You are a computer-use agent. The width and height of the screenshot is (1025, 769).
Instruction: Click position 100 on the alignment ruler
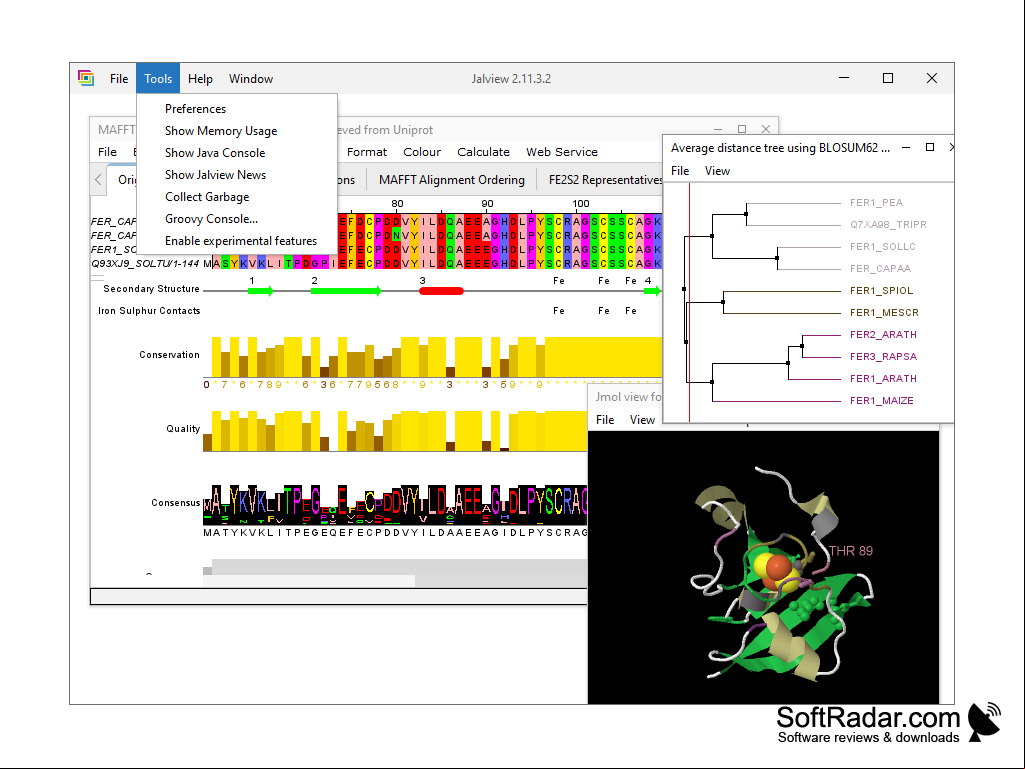580,204
